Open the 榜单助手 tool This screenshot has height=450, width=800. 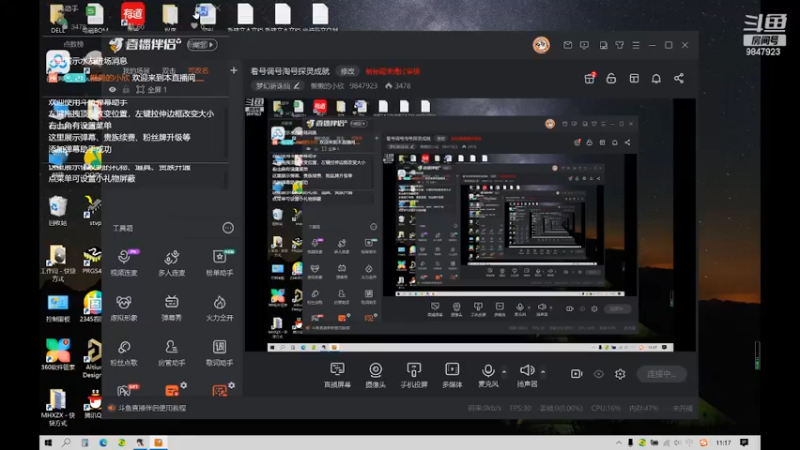pyautogui.click(x=219, y=263)
